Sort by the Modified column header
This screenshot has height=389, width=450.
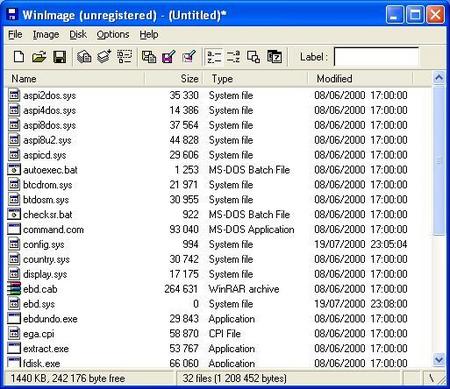360,79
